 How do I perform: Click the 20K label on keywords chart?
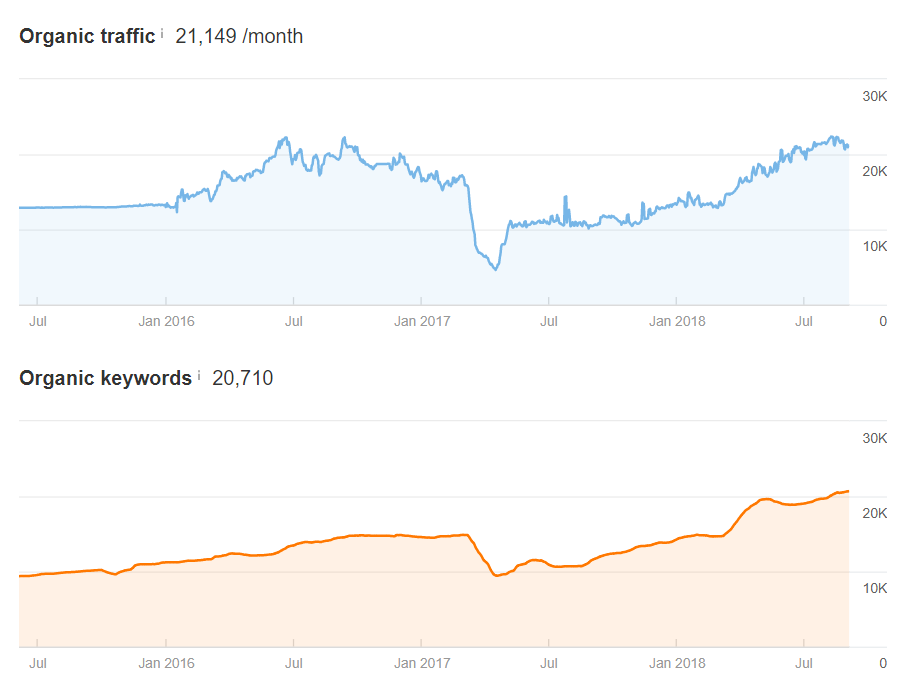[875, 512]
